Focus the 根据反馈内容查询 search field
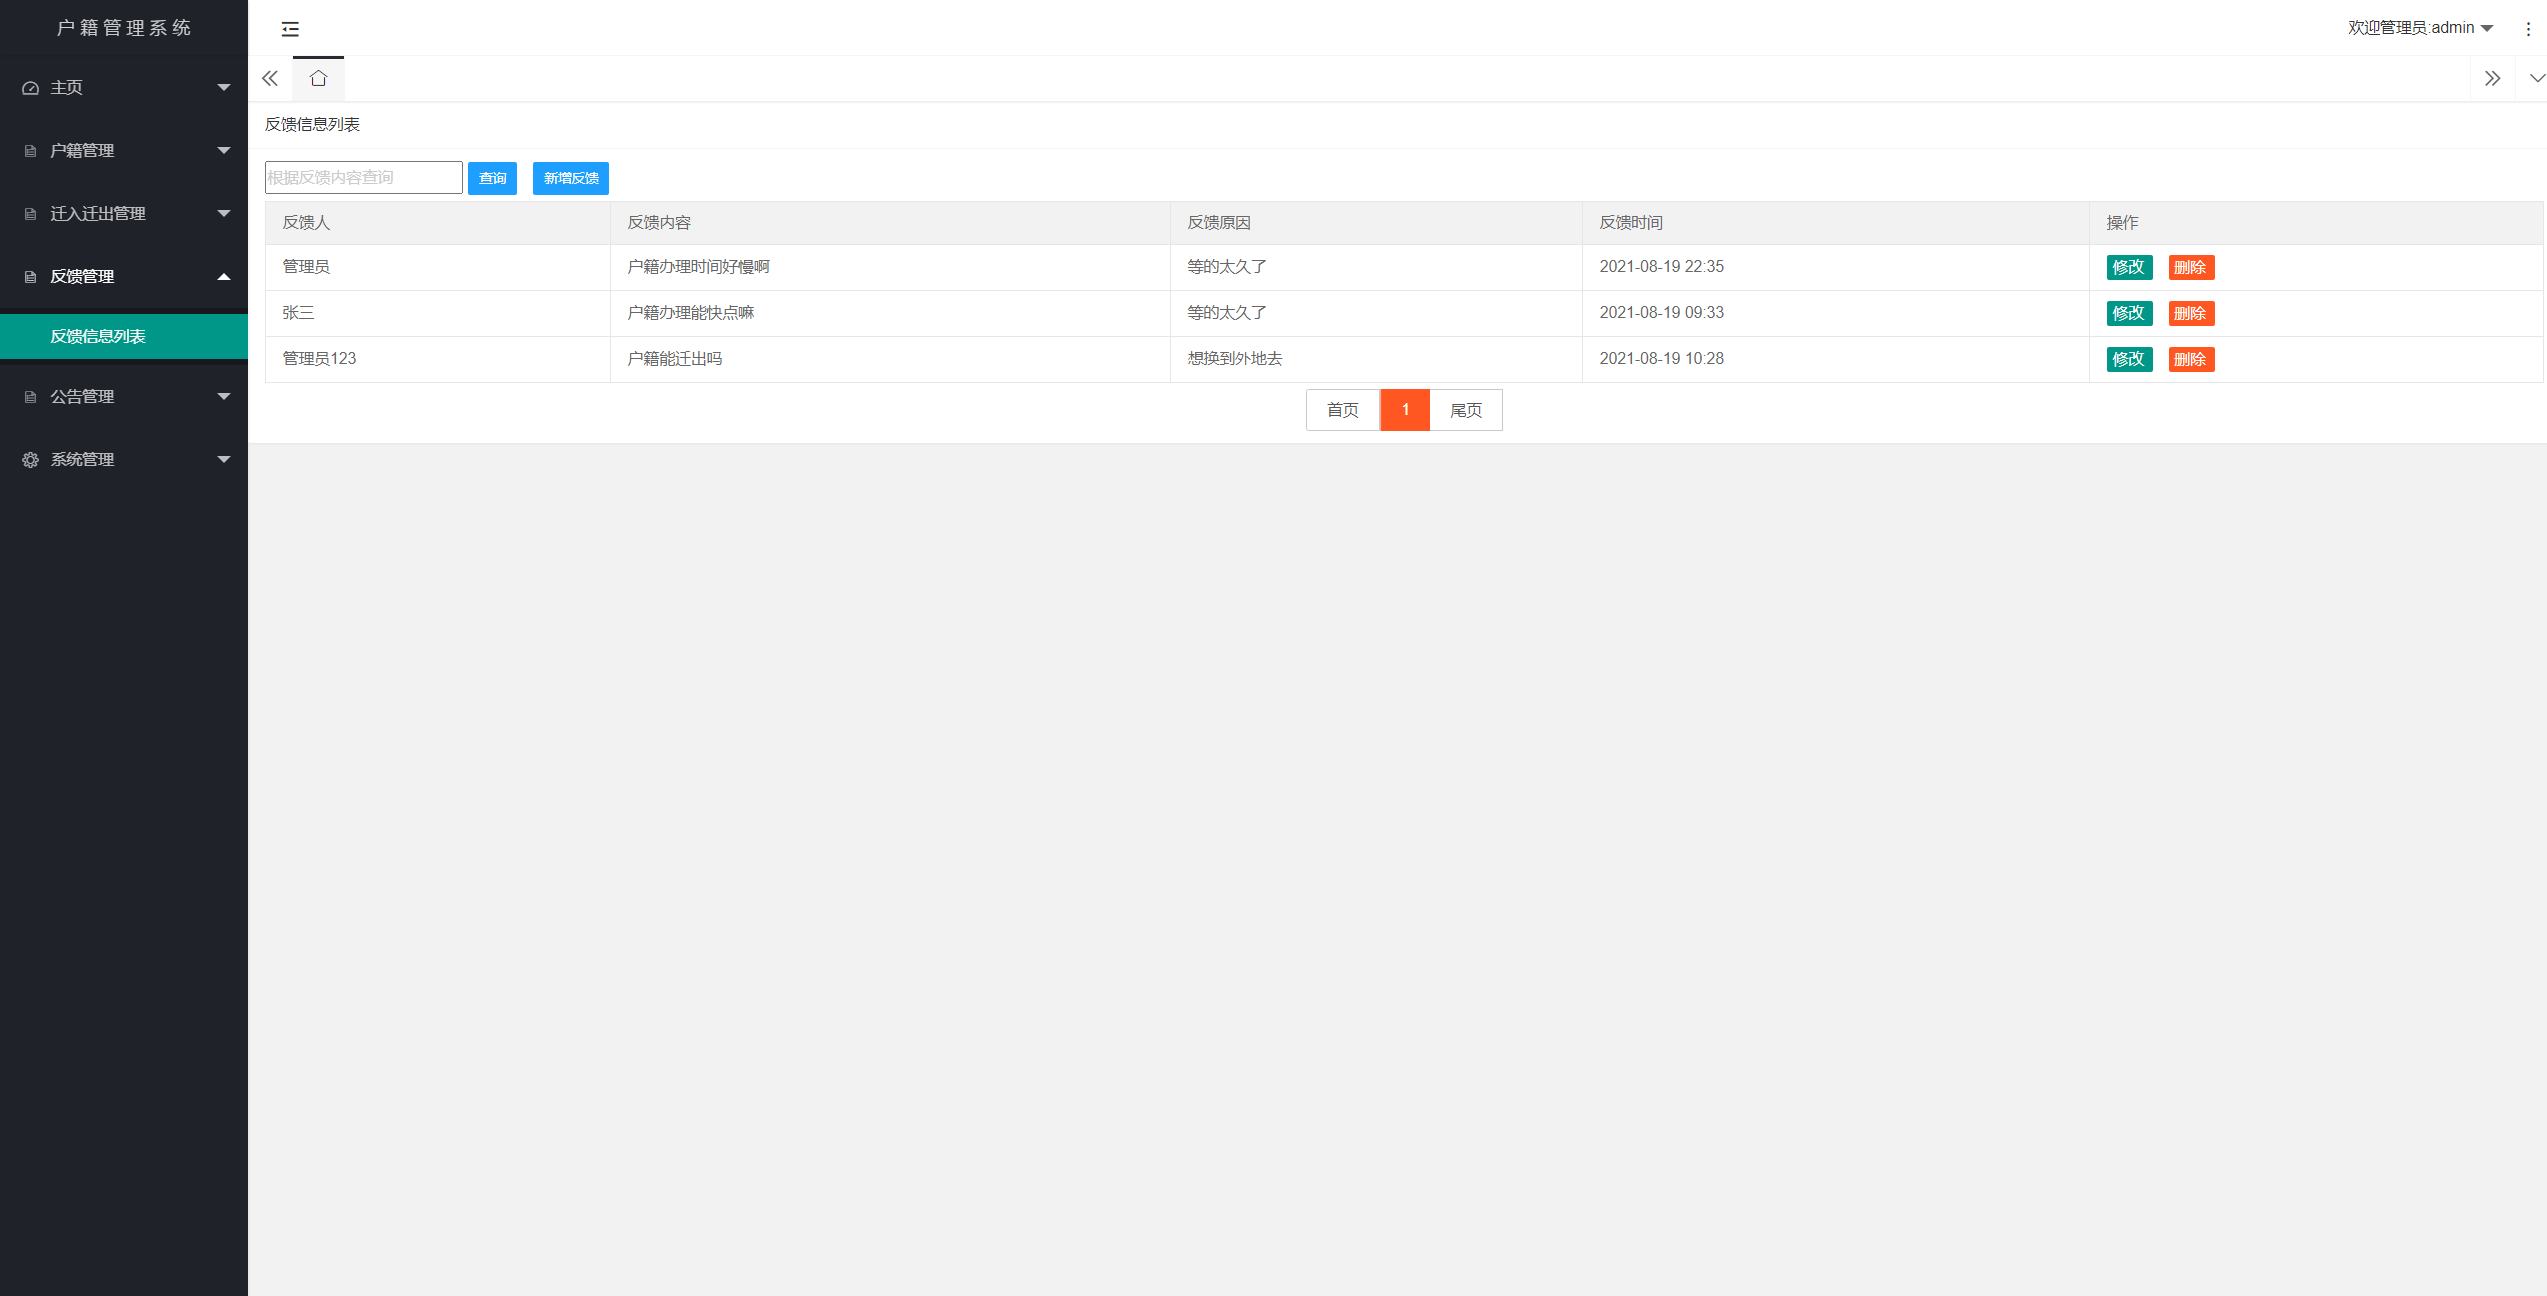 coord(363,178)
